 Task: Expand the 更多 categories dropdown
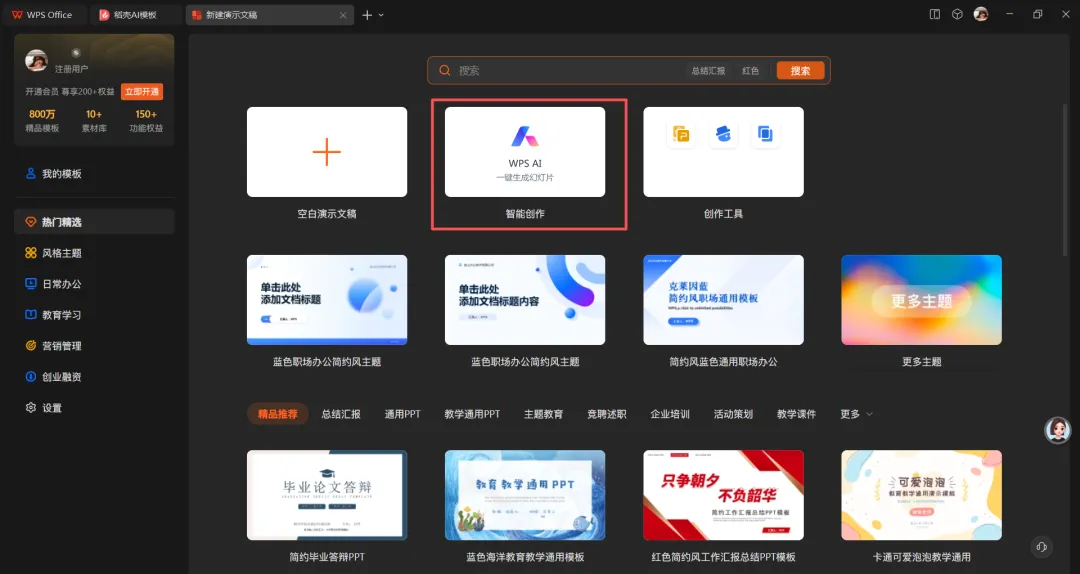pos(856,414)
